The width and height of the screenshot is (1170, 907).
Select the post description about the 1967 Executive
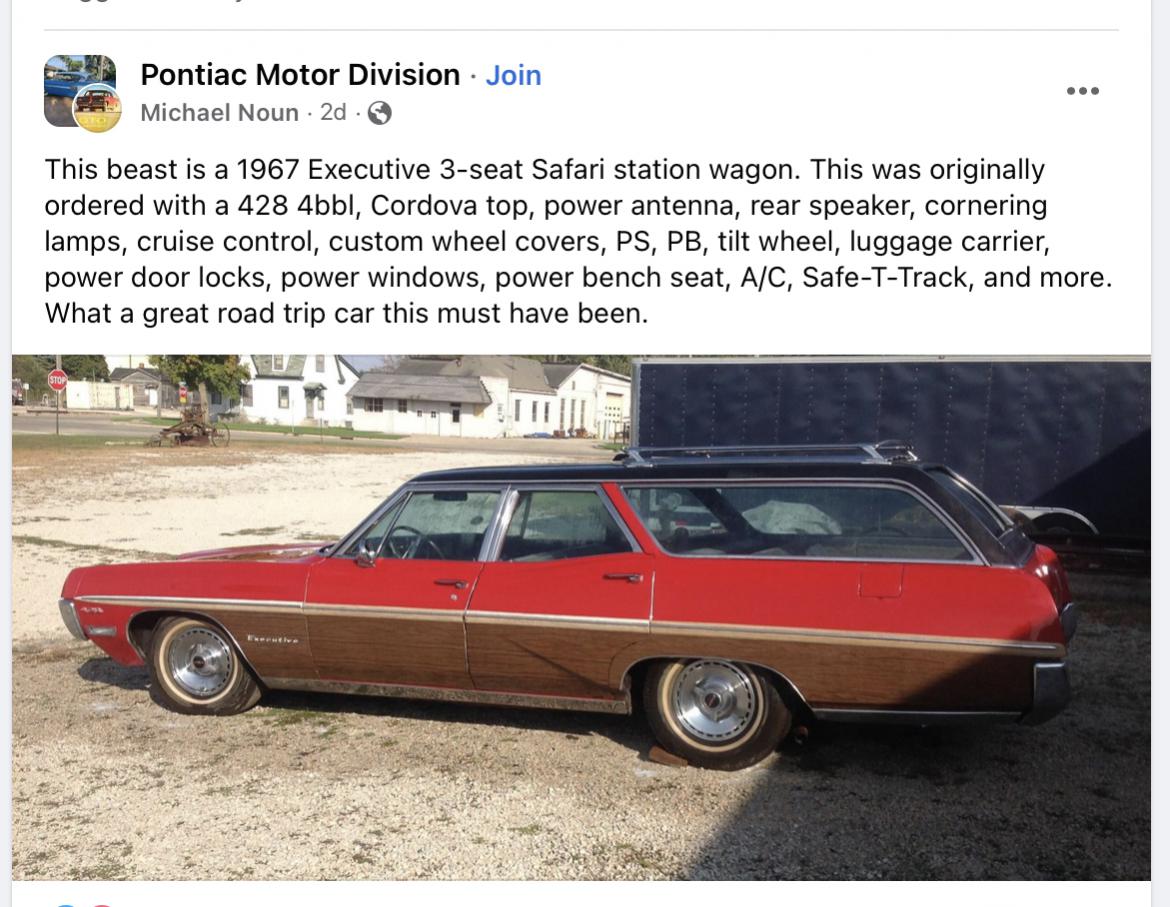(577, 241)
